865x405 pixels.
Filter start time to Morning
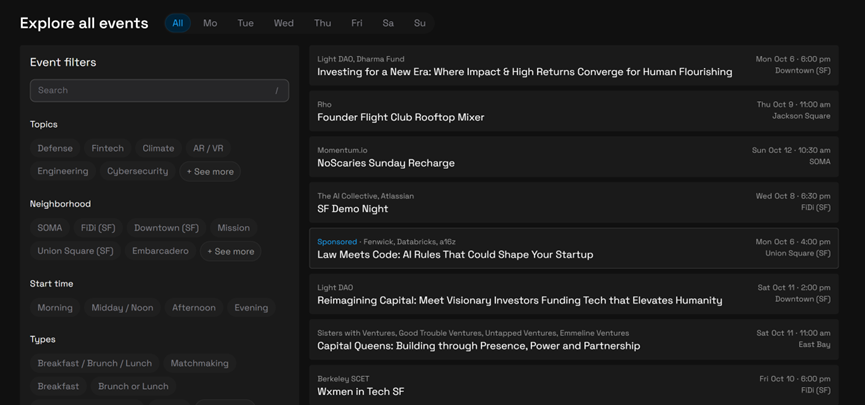click(x=55, y=308)
